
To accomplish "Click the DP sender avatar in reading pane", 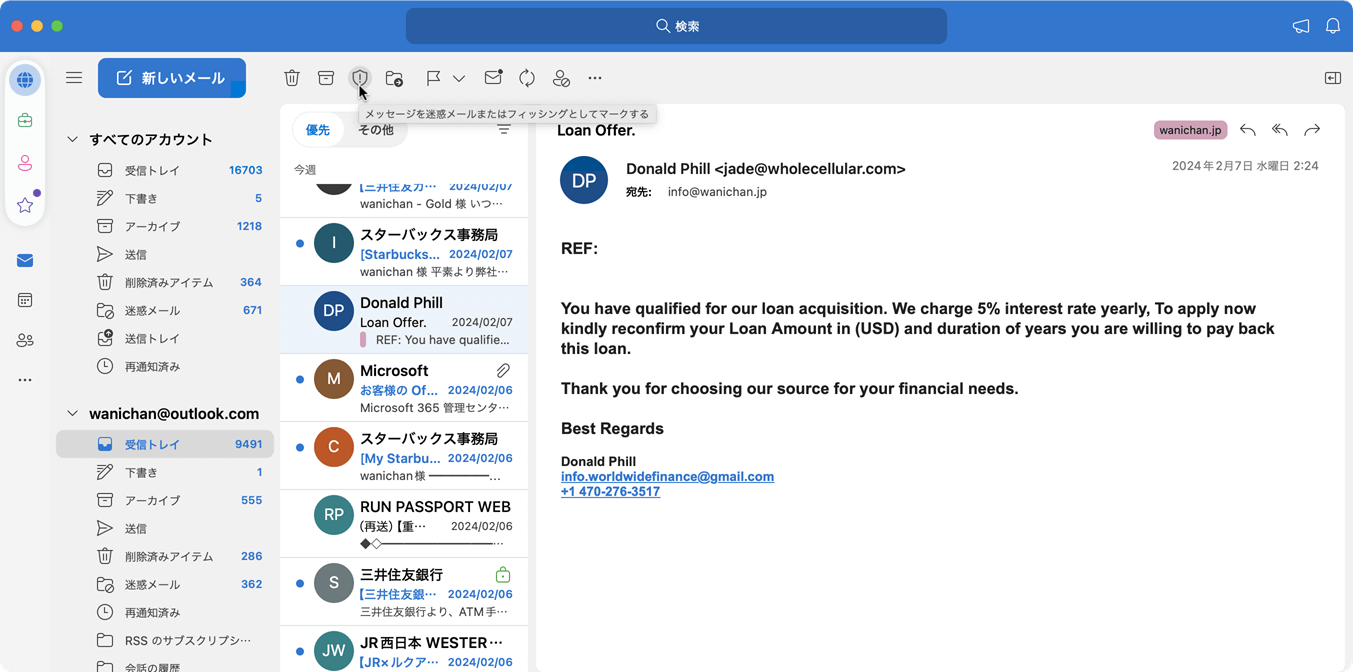I will pos(584,180).
